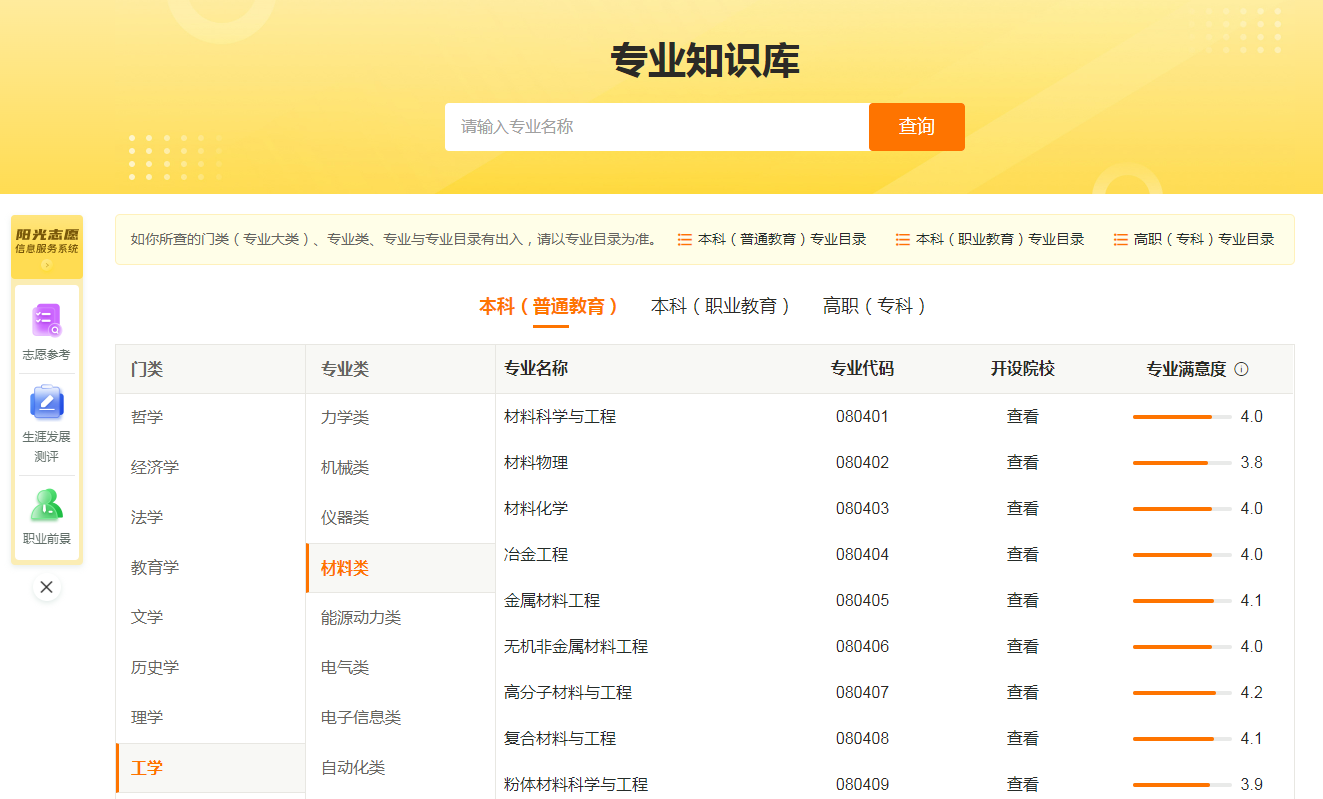The height and width of the screenshot is (799, 1323).
Task: Click satisfaction bar for 高分子材料与工程 (4.2)
Action: pos(1182,693)
